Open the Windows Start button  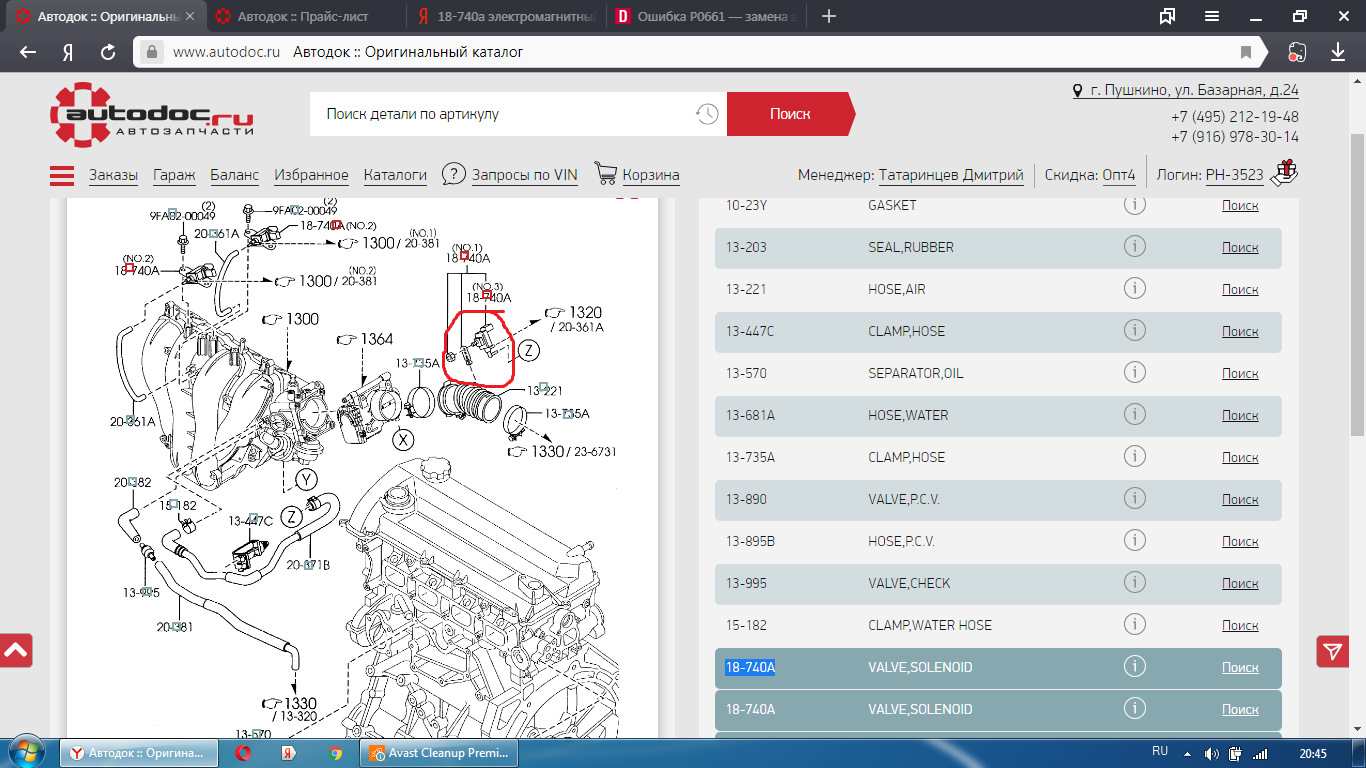click(x=27, y=752)
